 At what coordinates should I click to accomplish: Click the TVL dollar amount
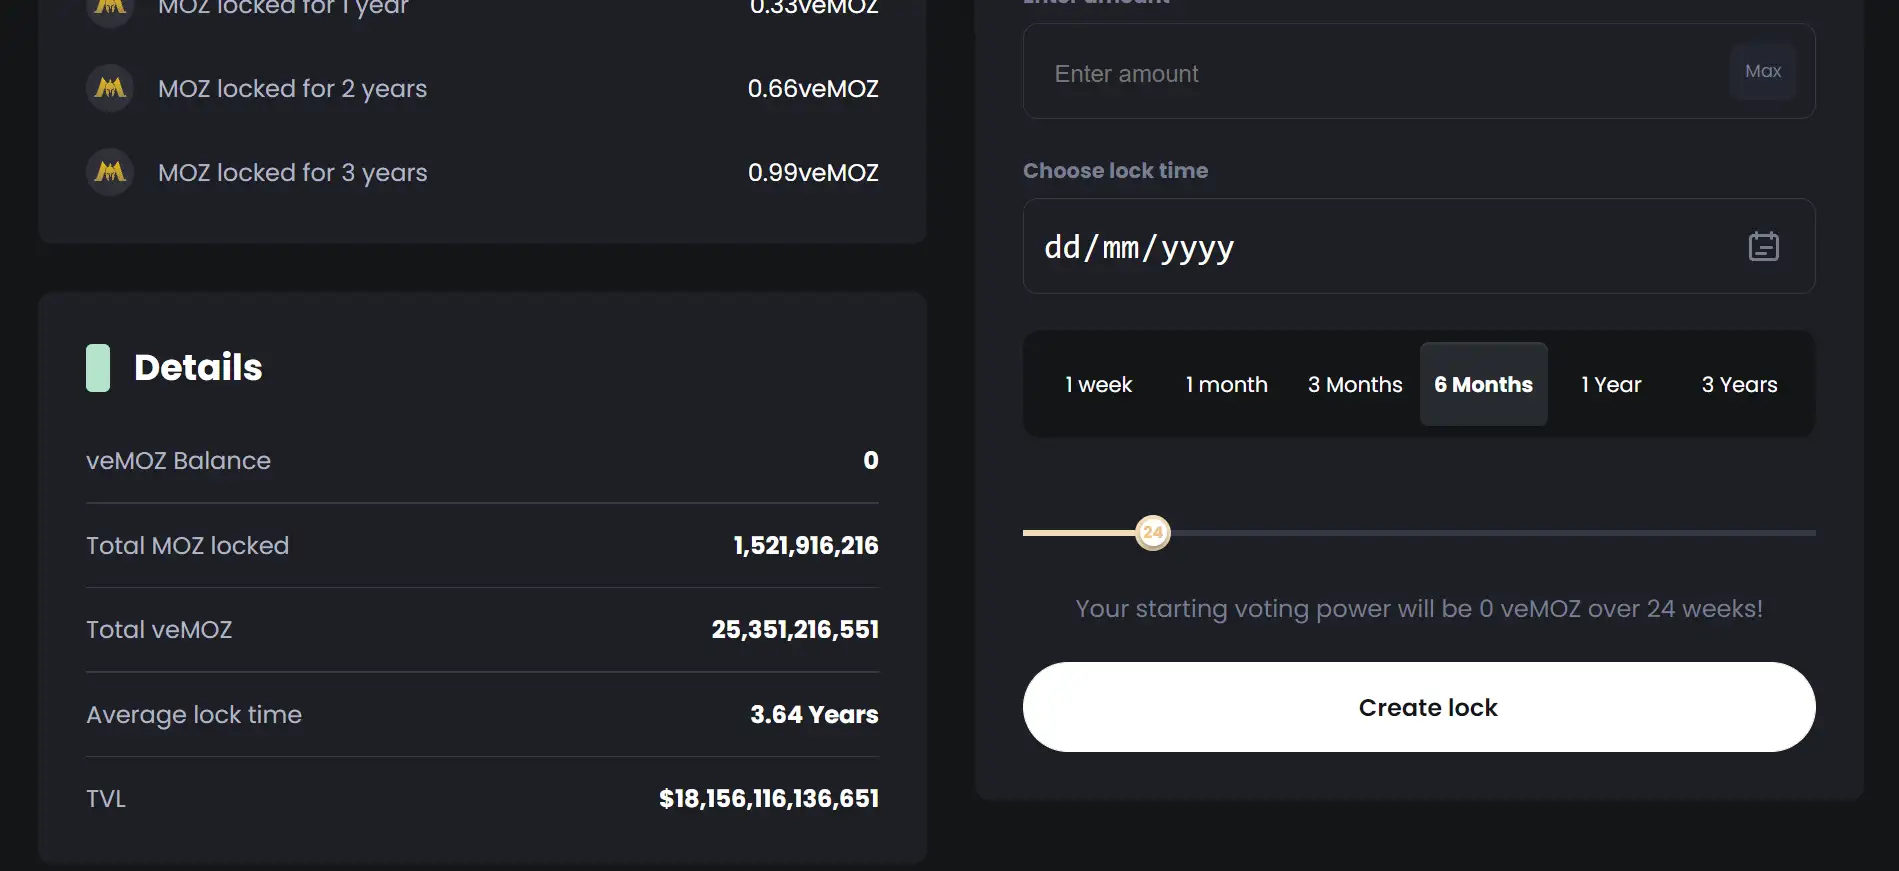(x=769, y=799)
